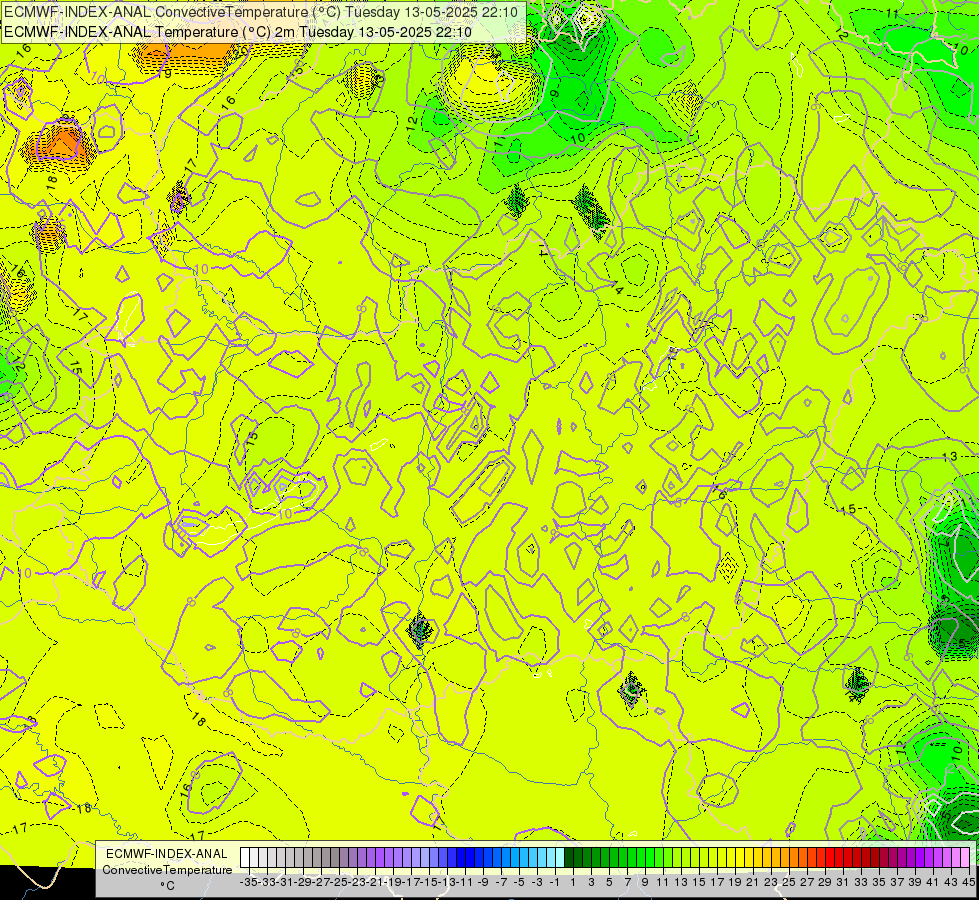
Task: Click the '3' legend scale value
Action: (x=591, y=882)
